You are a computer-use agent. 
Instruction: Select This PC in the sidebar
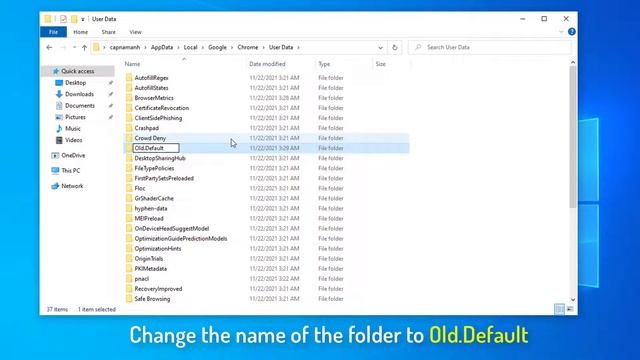click(71, 171)
